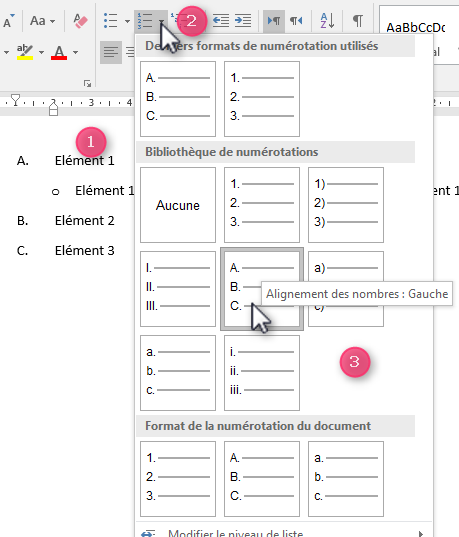Choose document format A. B. C. numbering
The width and height of the screenshot is (459, 537).
pyautogui.click(x=262, y=479)
